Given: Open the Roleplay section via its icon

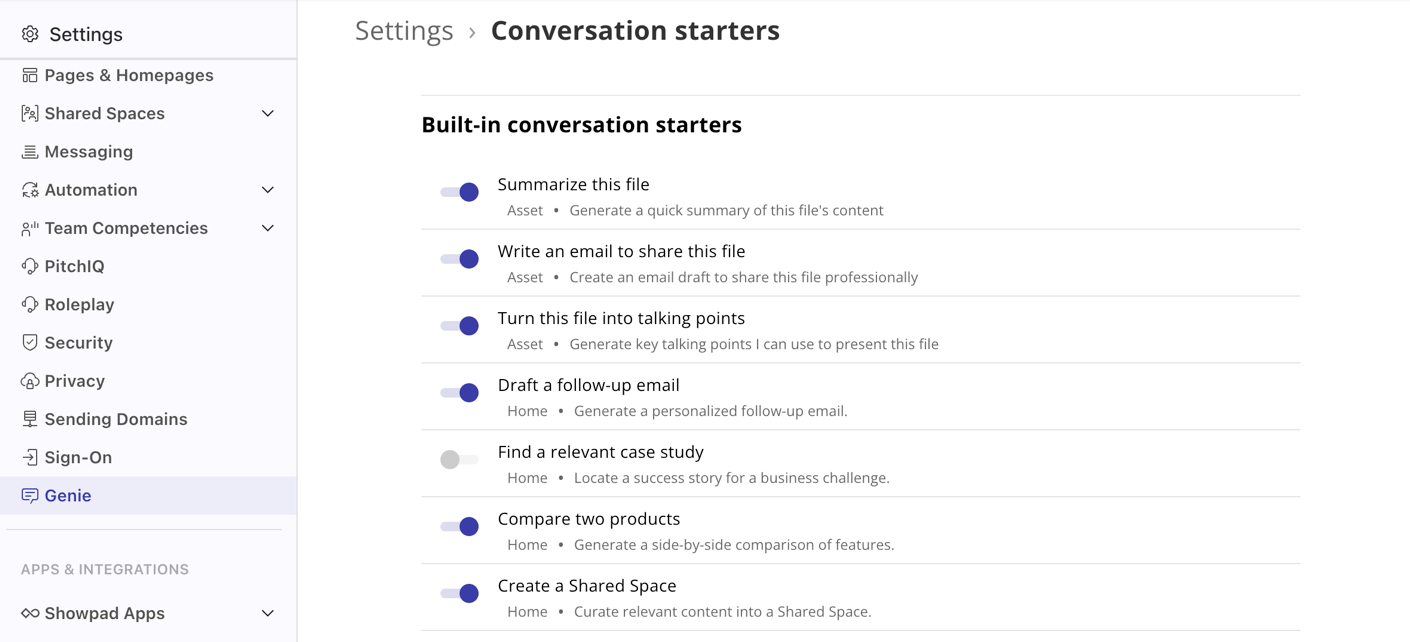Looking at the screenshot, I should pos(27,304).
